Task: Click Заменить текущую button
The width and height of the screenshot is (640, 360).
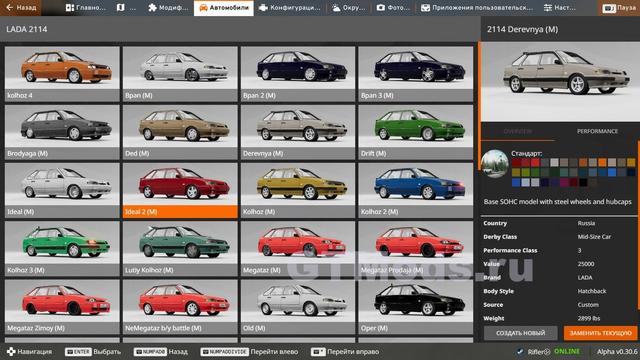Action: coord(600,333)
